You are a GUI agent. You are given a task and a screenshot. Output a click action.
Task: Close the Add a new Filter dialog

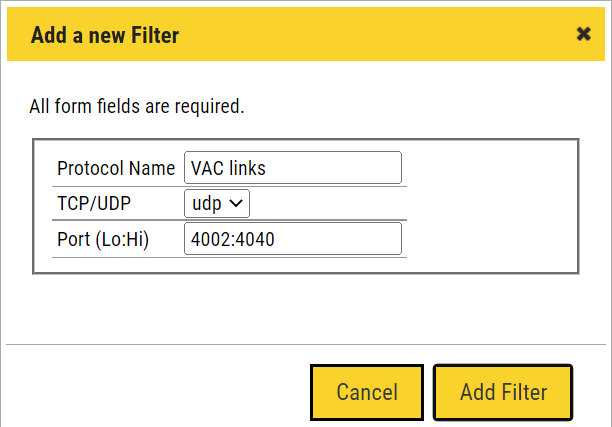(x=584, y=34)
